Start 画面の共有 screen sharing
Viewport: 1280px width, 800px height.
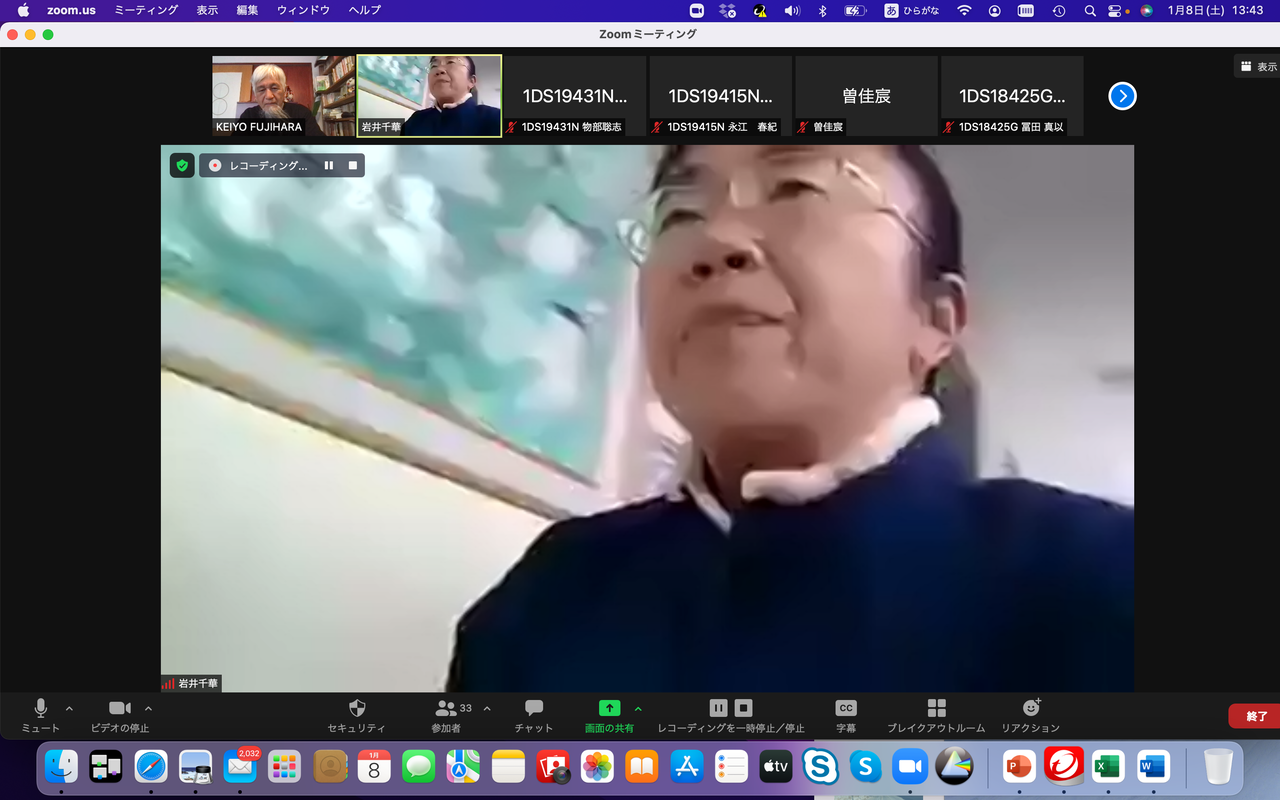pos(609,715)
